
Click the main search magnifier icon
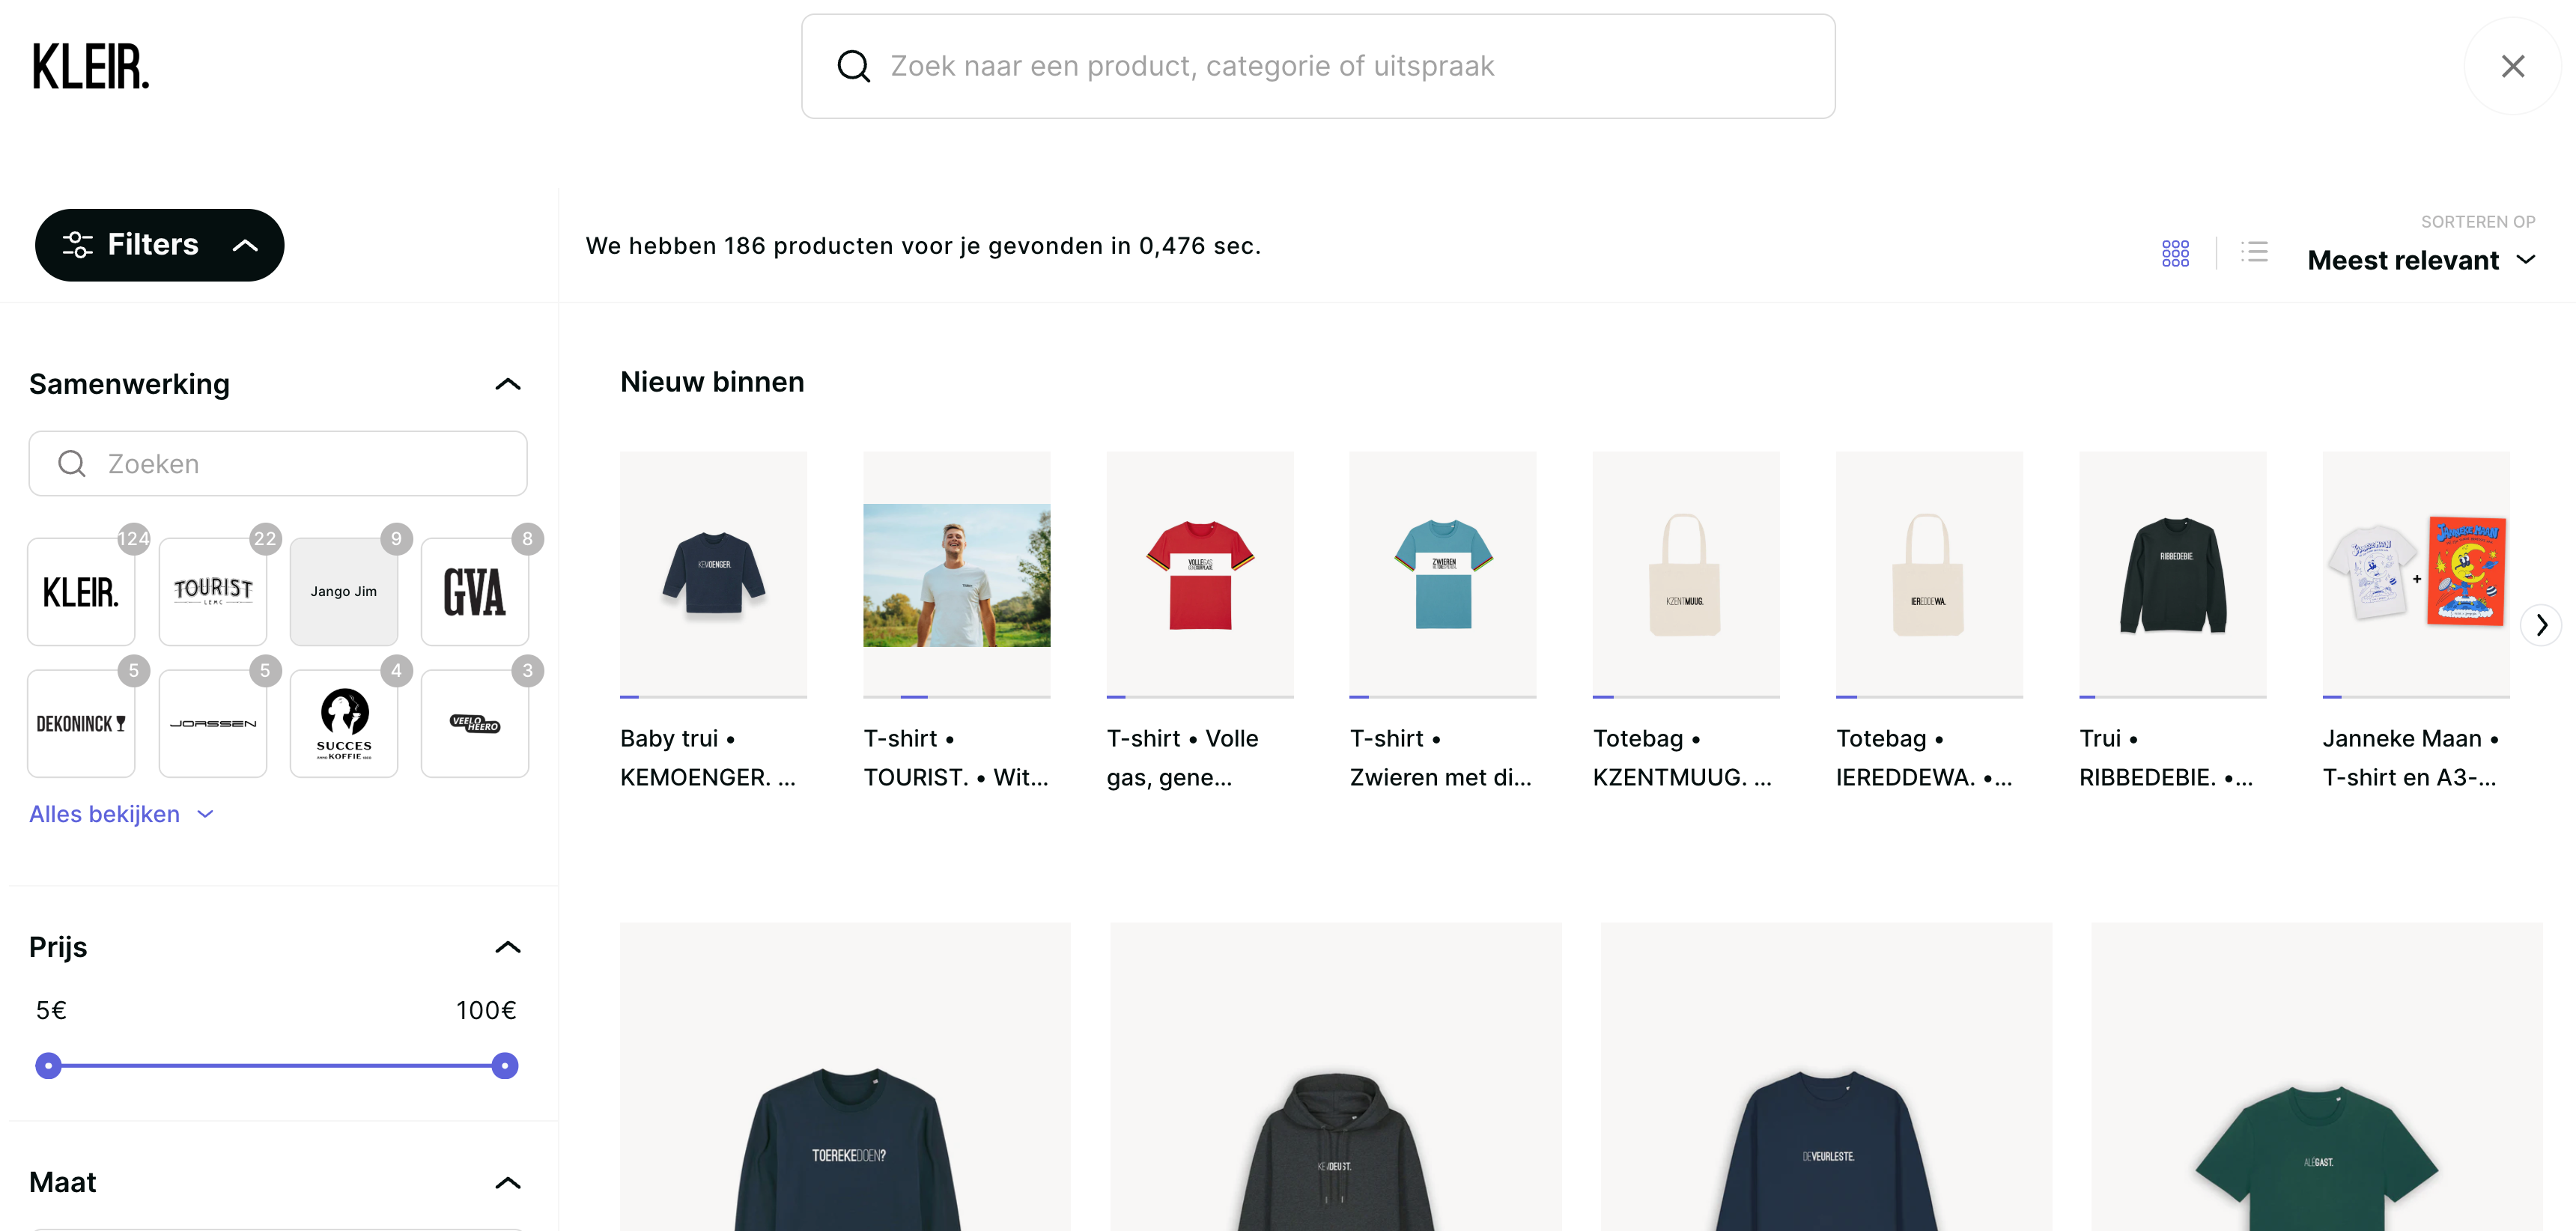(853, 66)
